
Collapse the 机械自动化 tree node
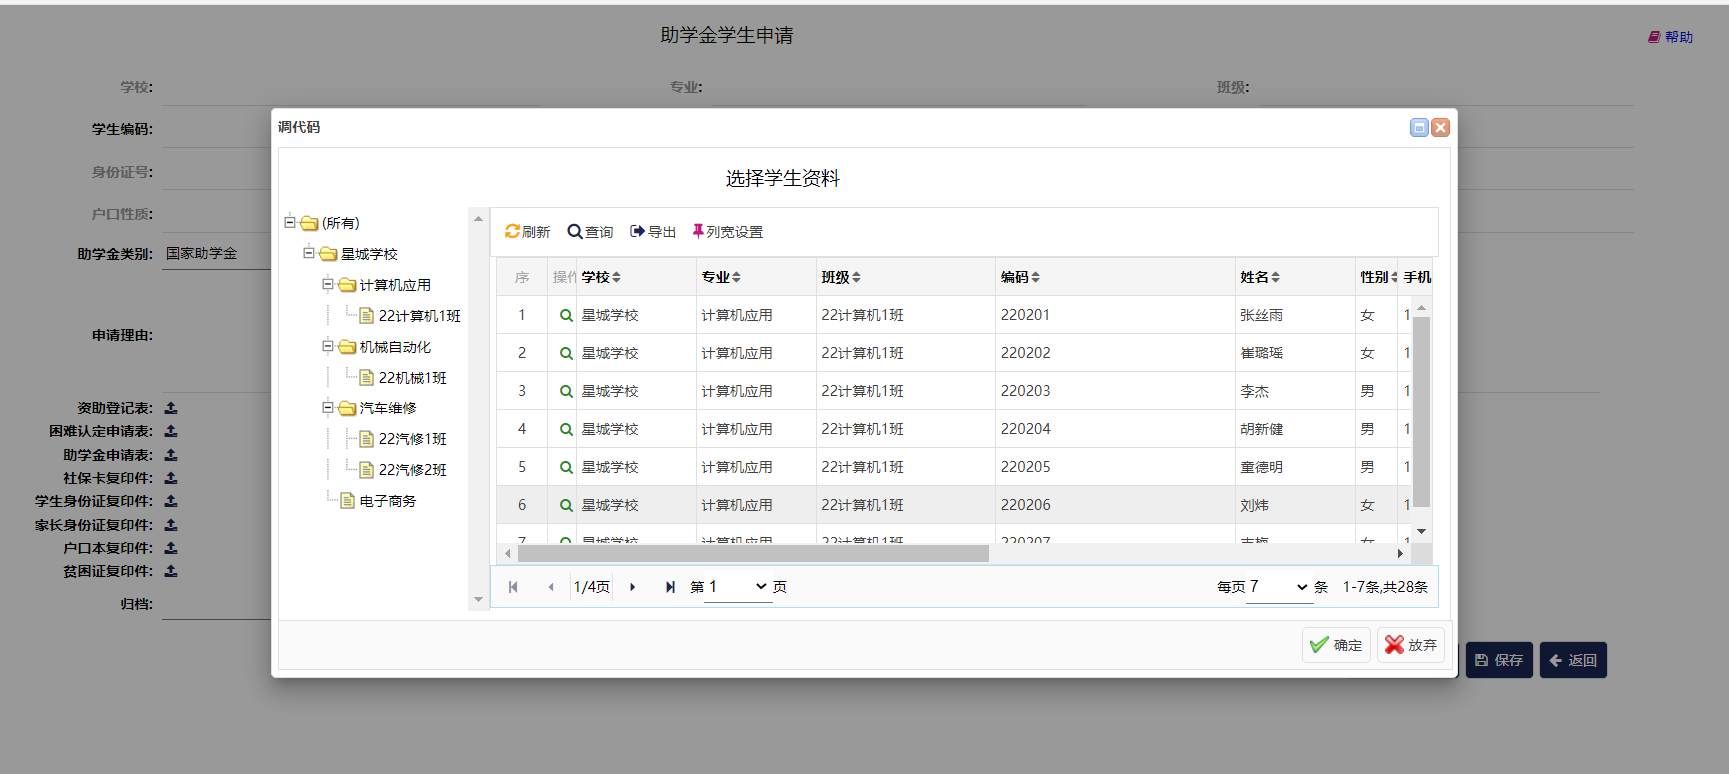click(327, 346)
